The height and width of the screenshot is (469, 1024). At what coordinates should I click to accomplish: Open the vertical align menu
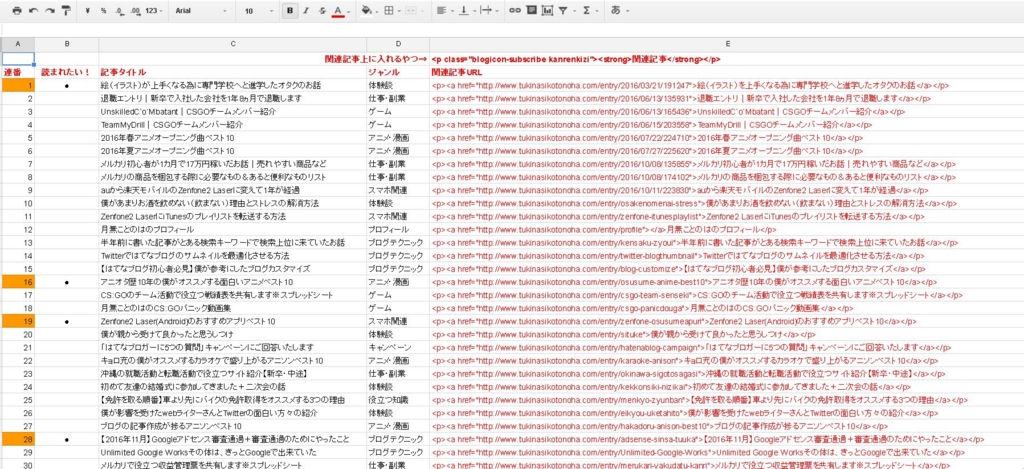465,10
